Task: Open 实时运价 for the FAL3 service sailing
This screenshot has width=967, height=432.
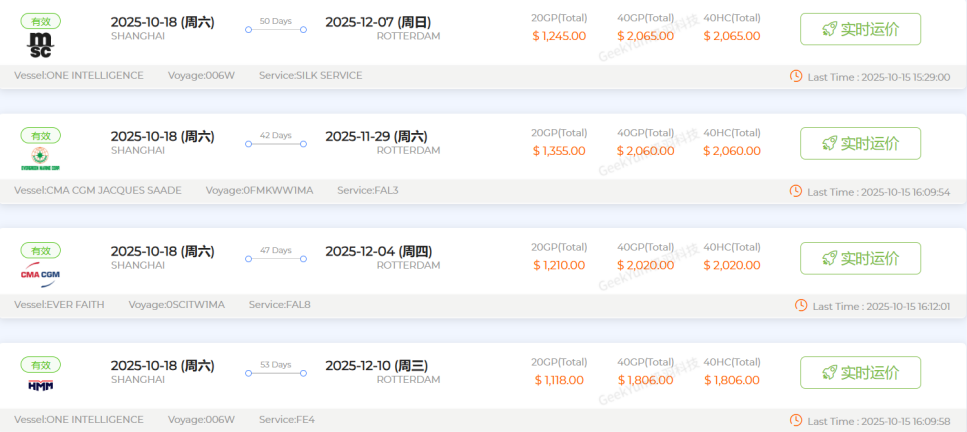Action: point(860,143)
